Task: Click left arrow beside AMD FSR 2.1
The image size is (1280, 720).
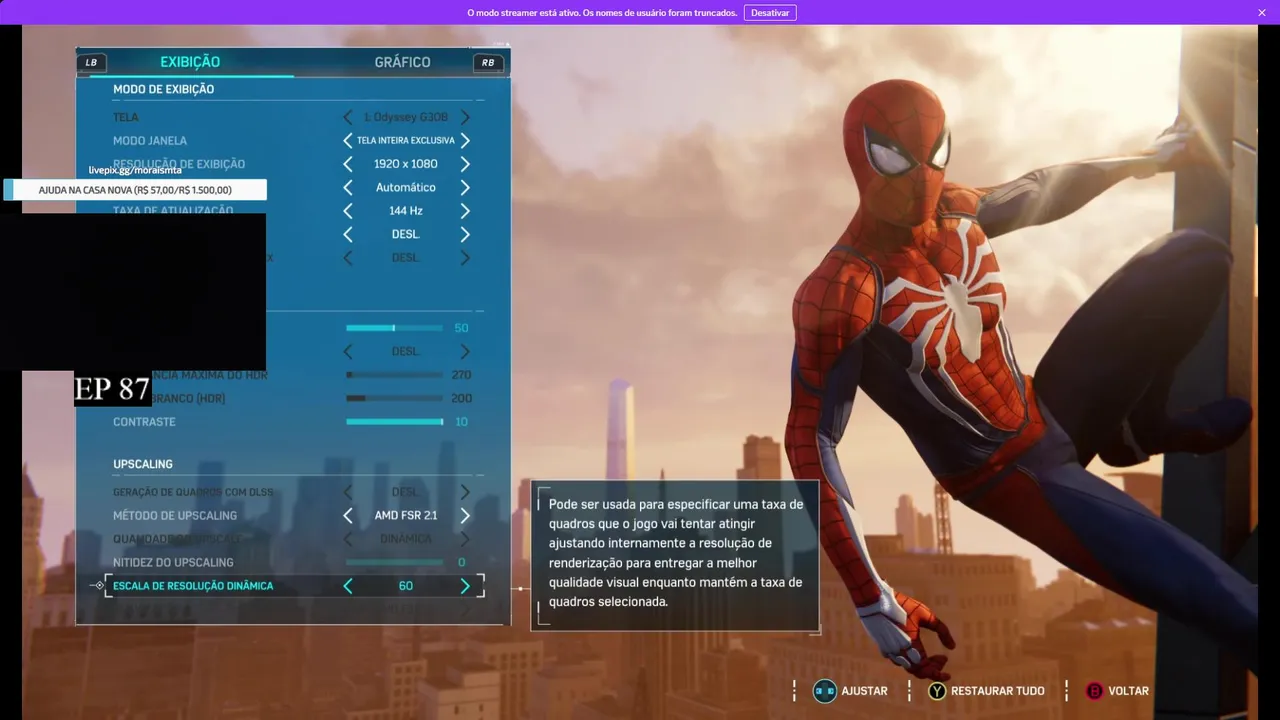Action: tap(348, 516)
